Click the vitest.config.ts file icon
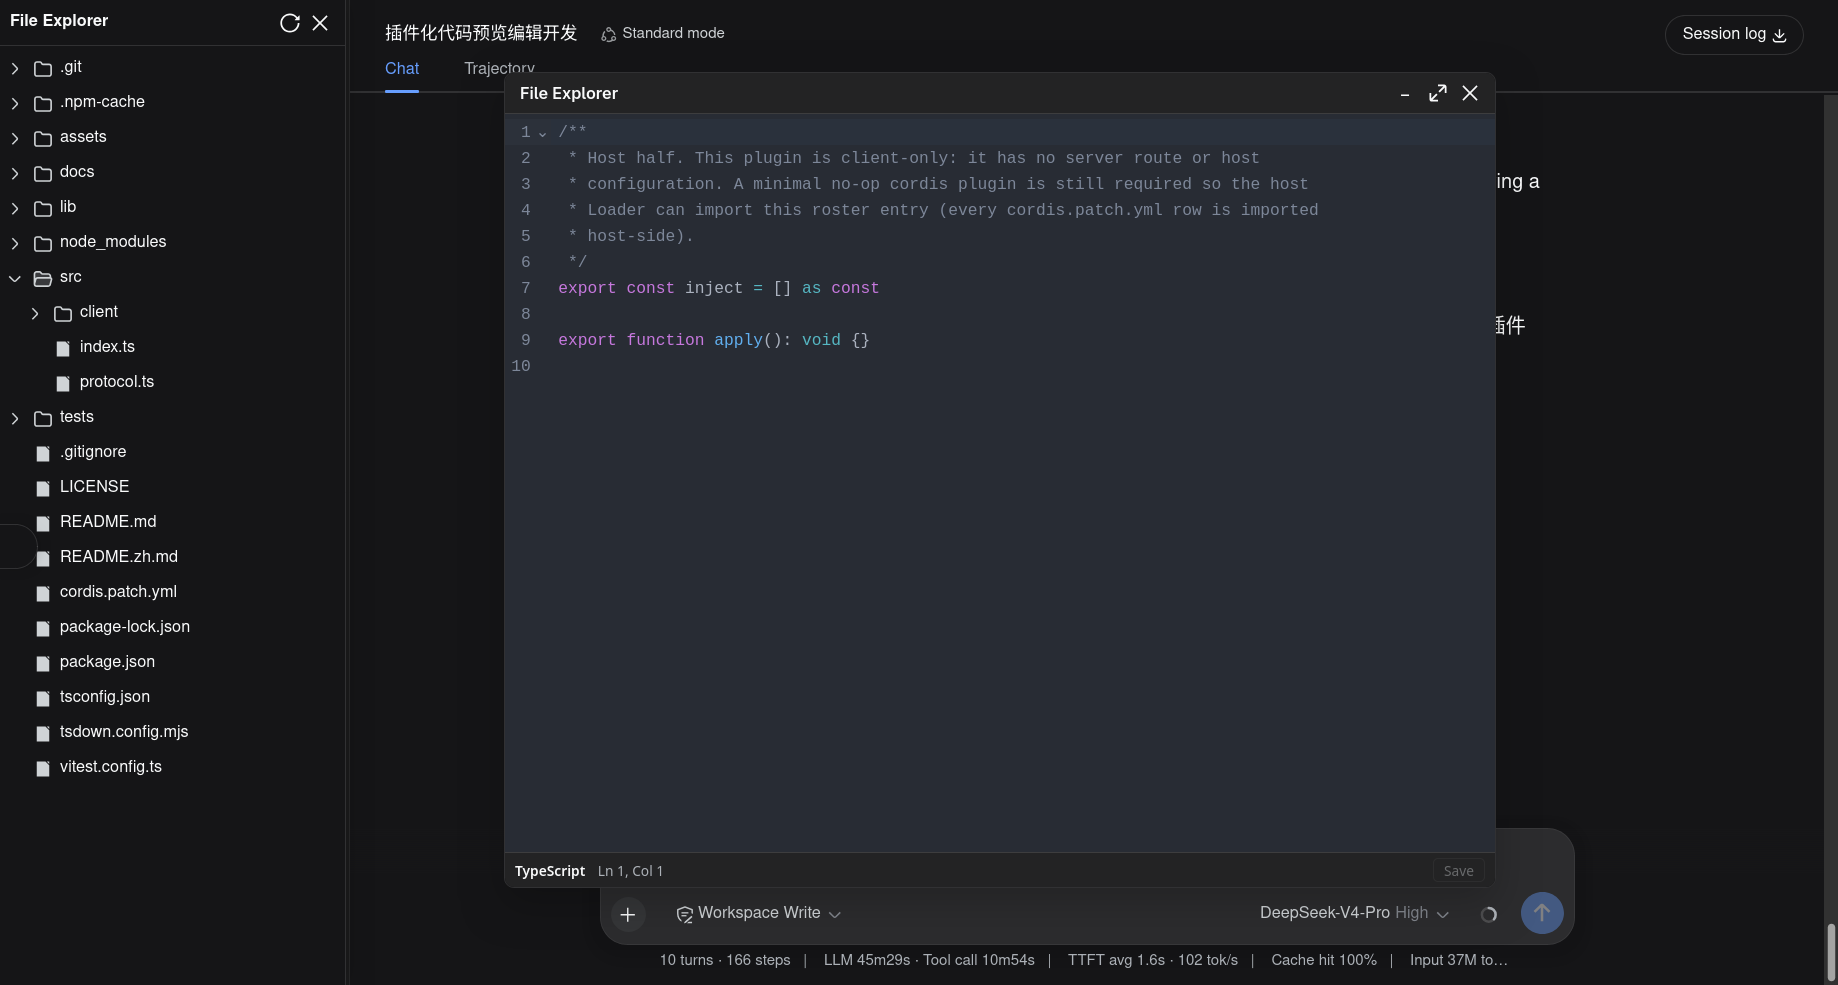The height and width of the screenshot is (985, 1838). pyautogui.click(x=43, y=769)
